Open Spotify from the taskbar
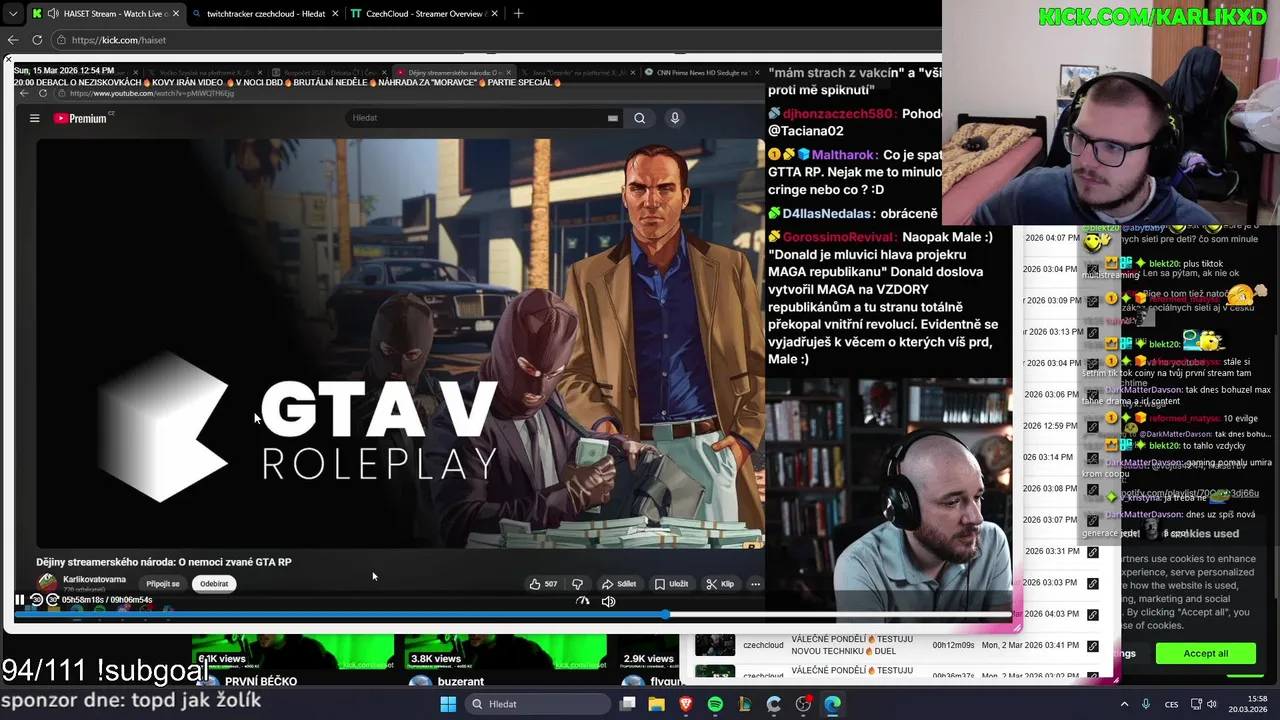This screenshot has width=1280, height=720. coord(715,704)
